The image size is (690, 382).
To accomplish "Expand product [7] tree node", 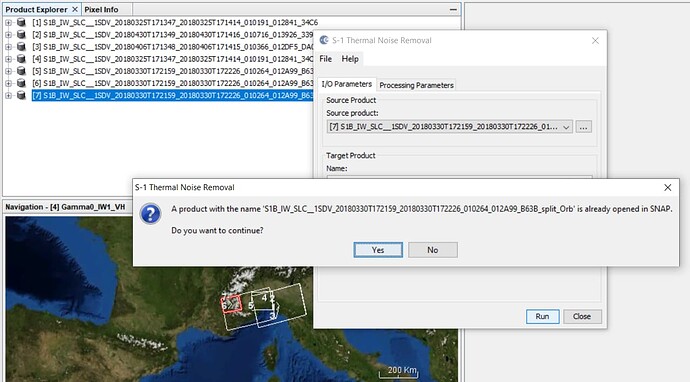I will point(8,96).
